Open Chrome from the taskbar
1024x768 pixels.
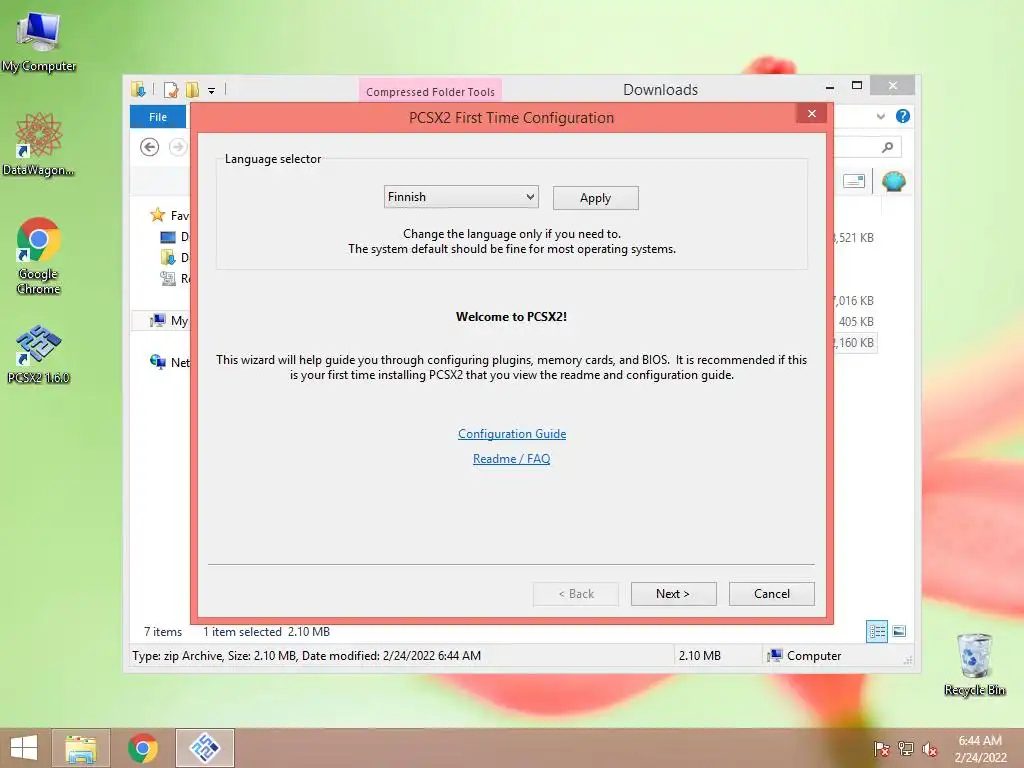point(142,748)
